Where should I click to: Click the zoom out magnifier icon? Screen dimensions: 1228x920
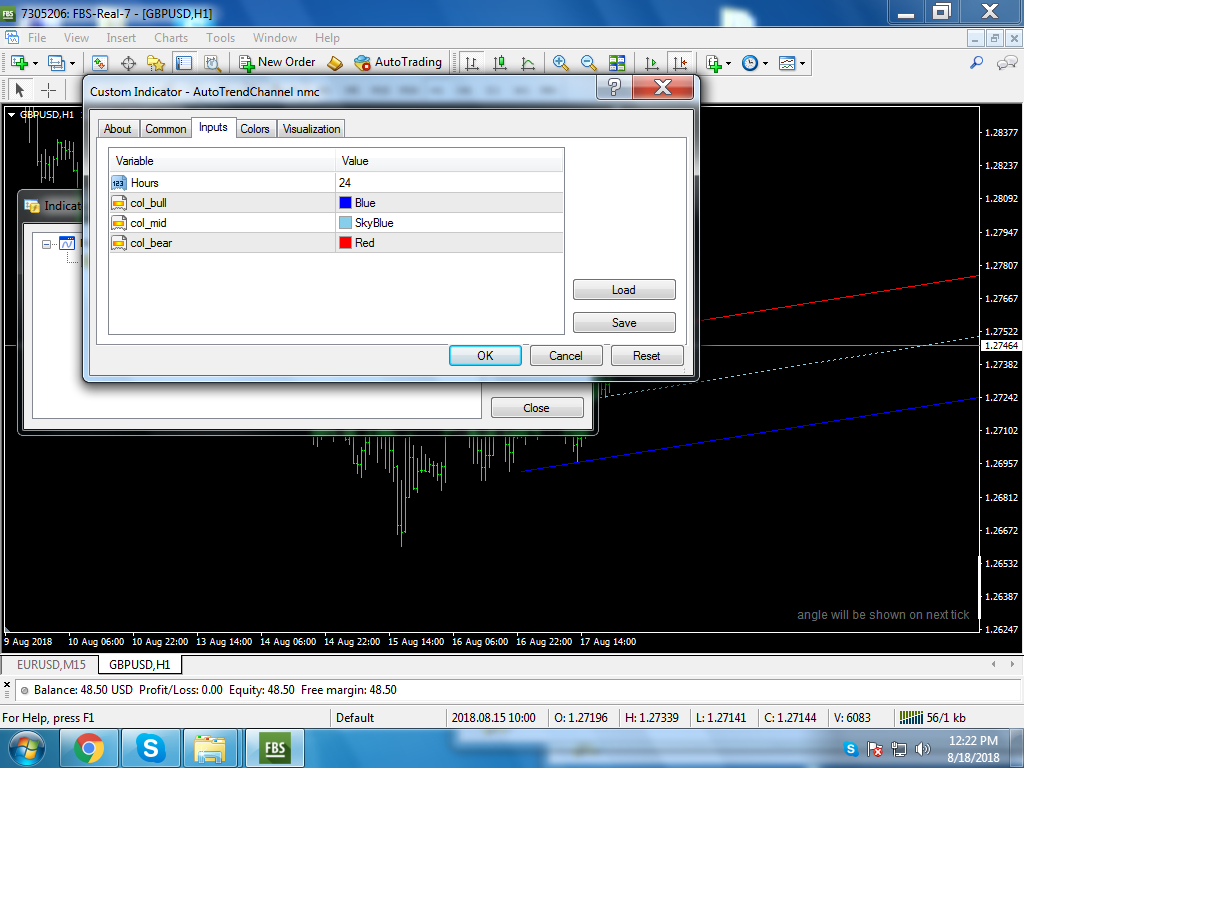pos(589,63)
